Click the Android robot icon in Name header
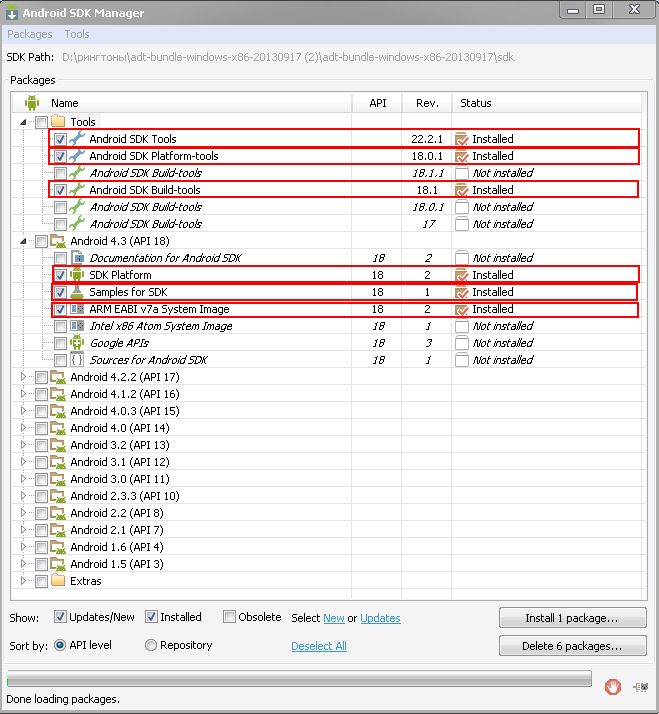Viewport: 659px width, 714px height. pos(32,103)
